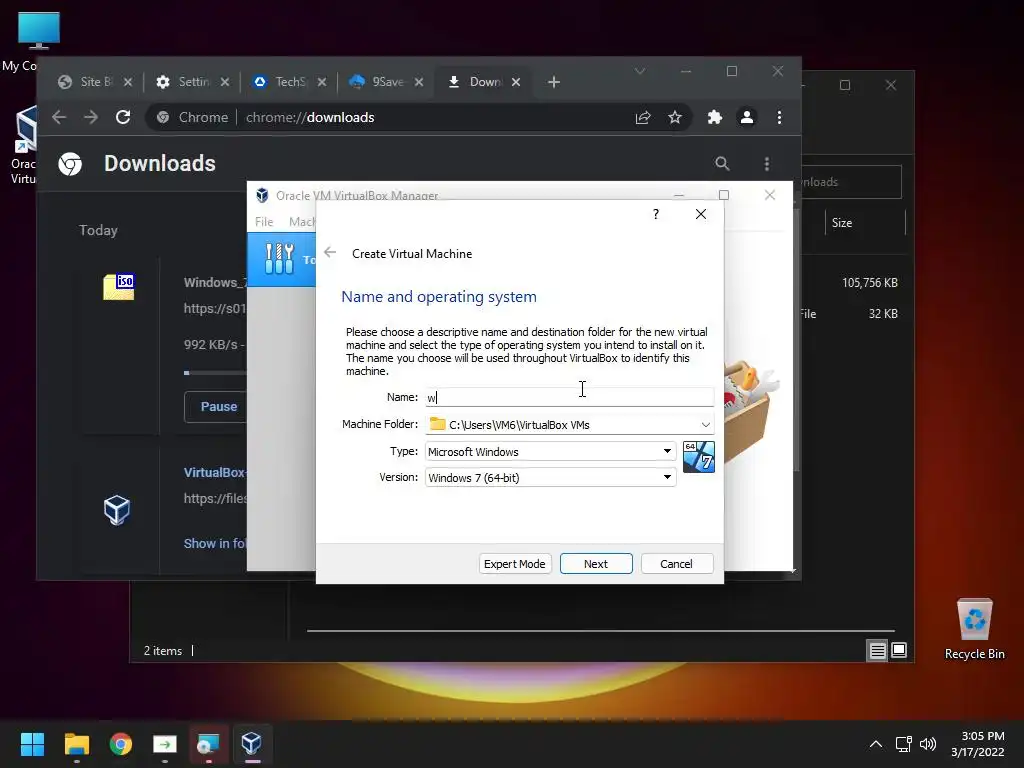This screenshot has width=1024, height=768.
Task: Click the 105,756 KB size cell in Explorer
Action: [869, 283]
